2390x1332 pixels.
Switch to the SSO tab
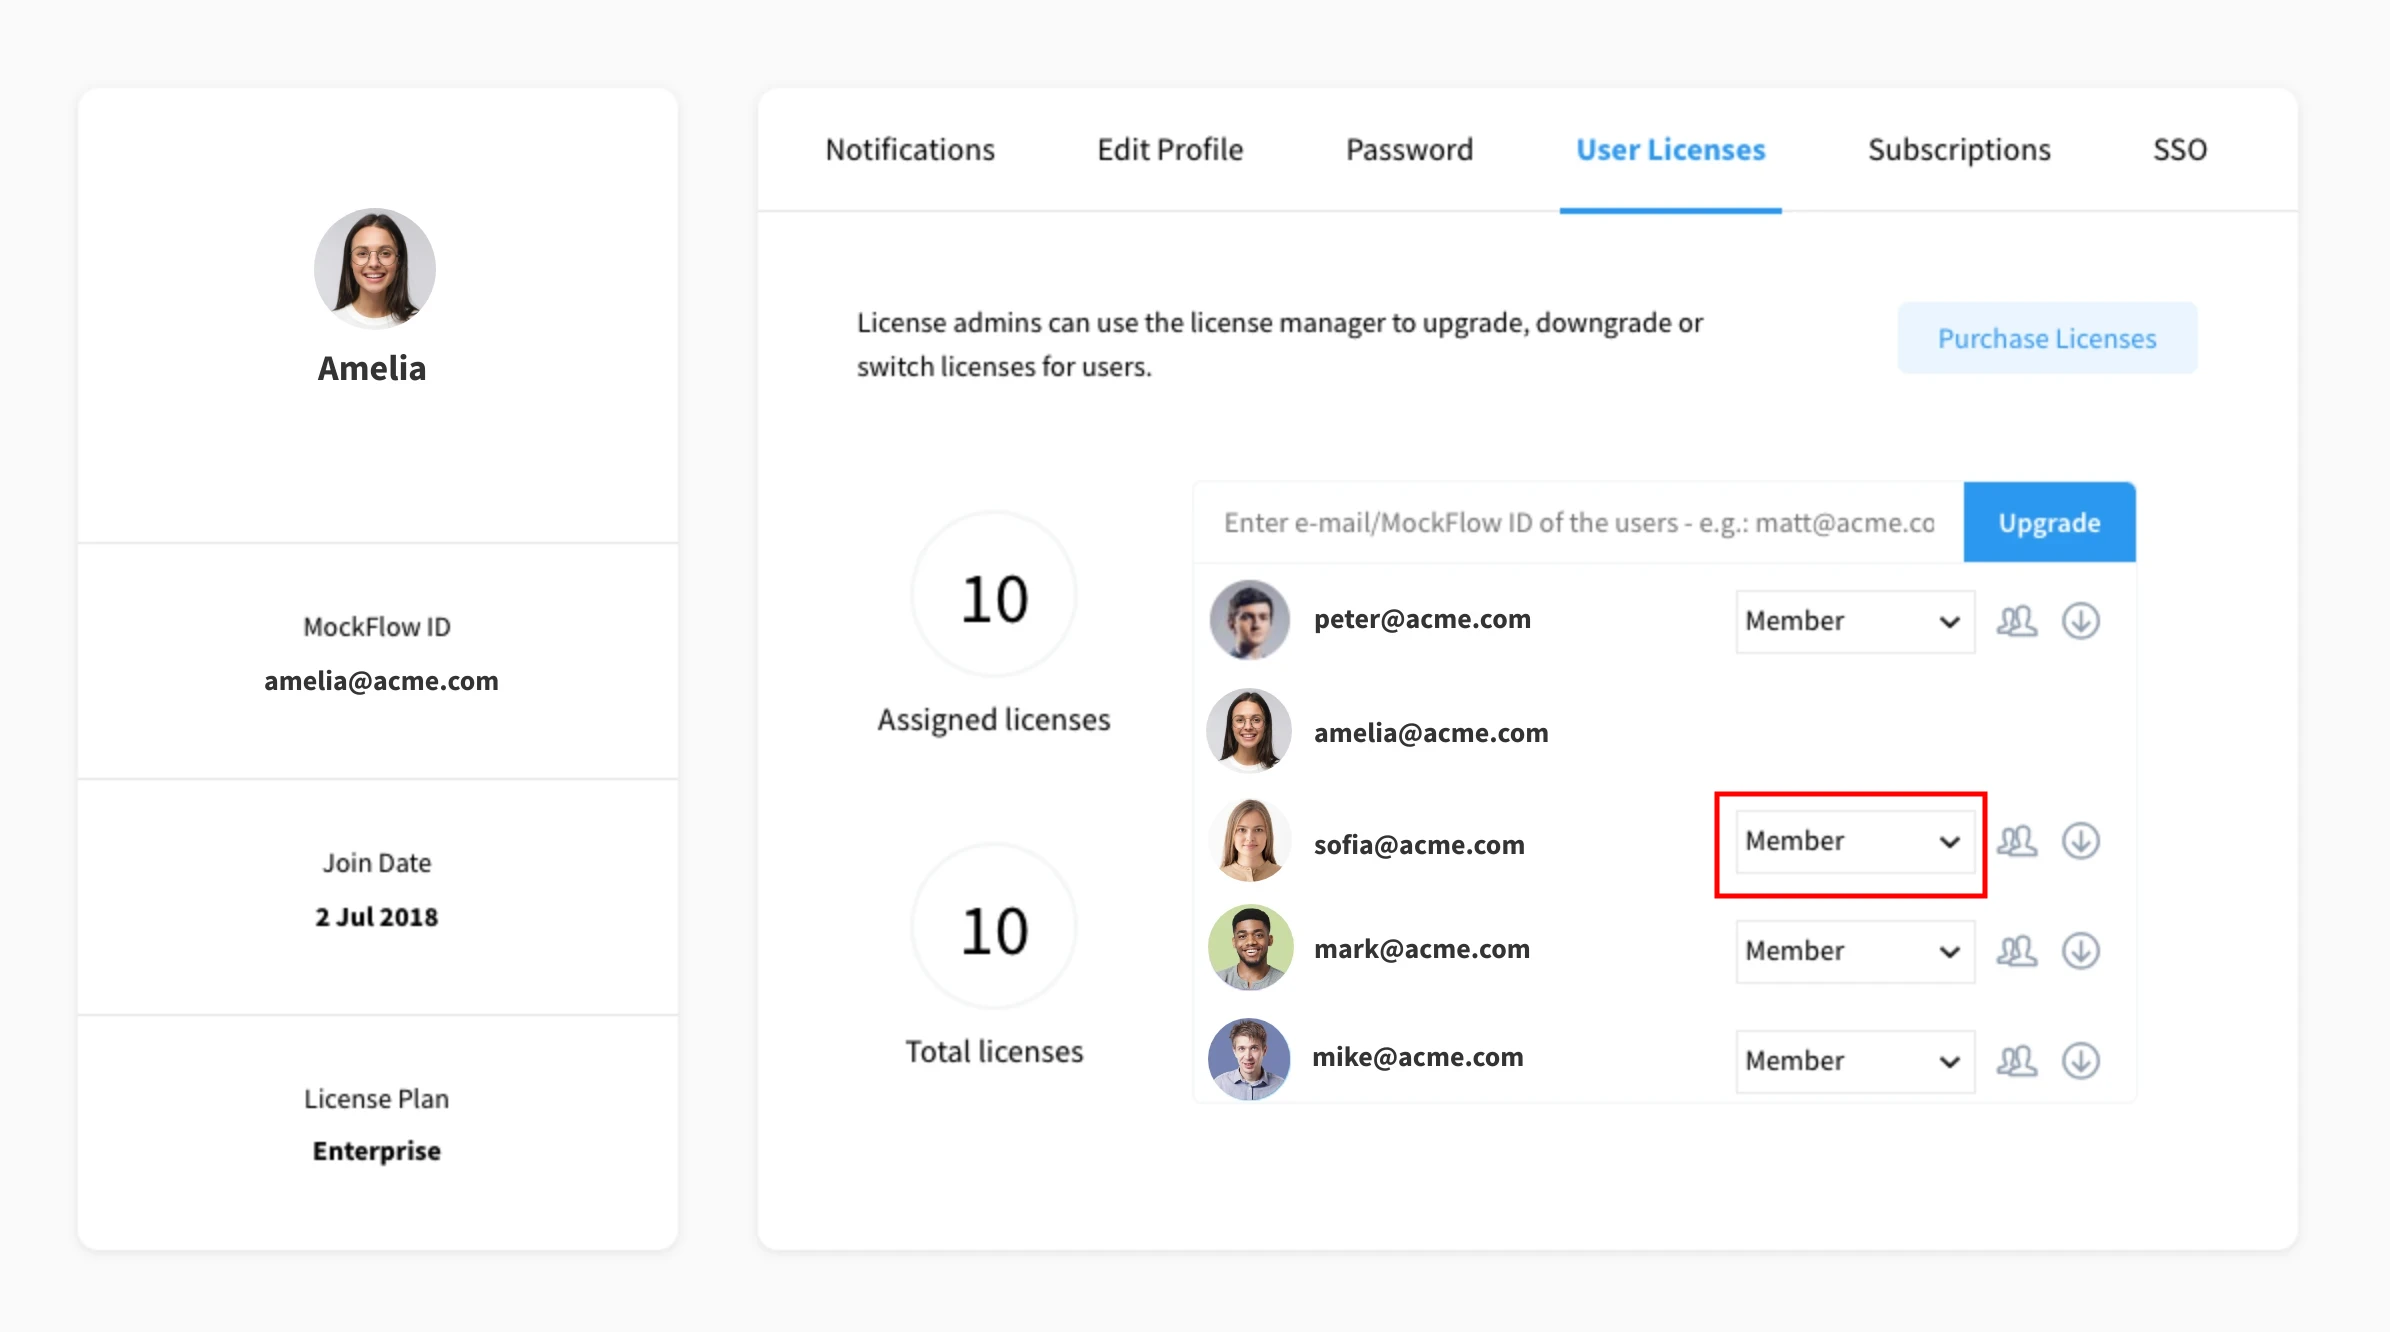point(2180,150)
